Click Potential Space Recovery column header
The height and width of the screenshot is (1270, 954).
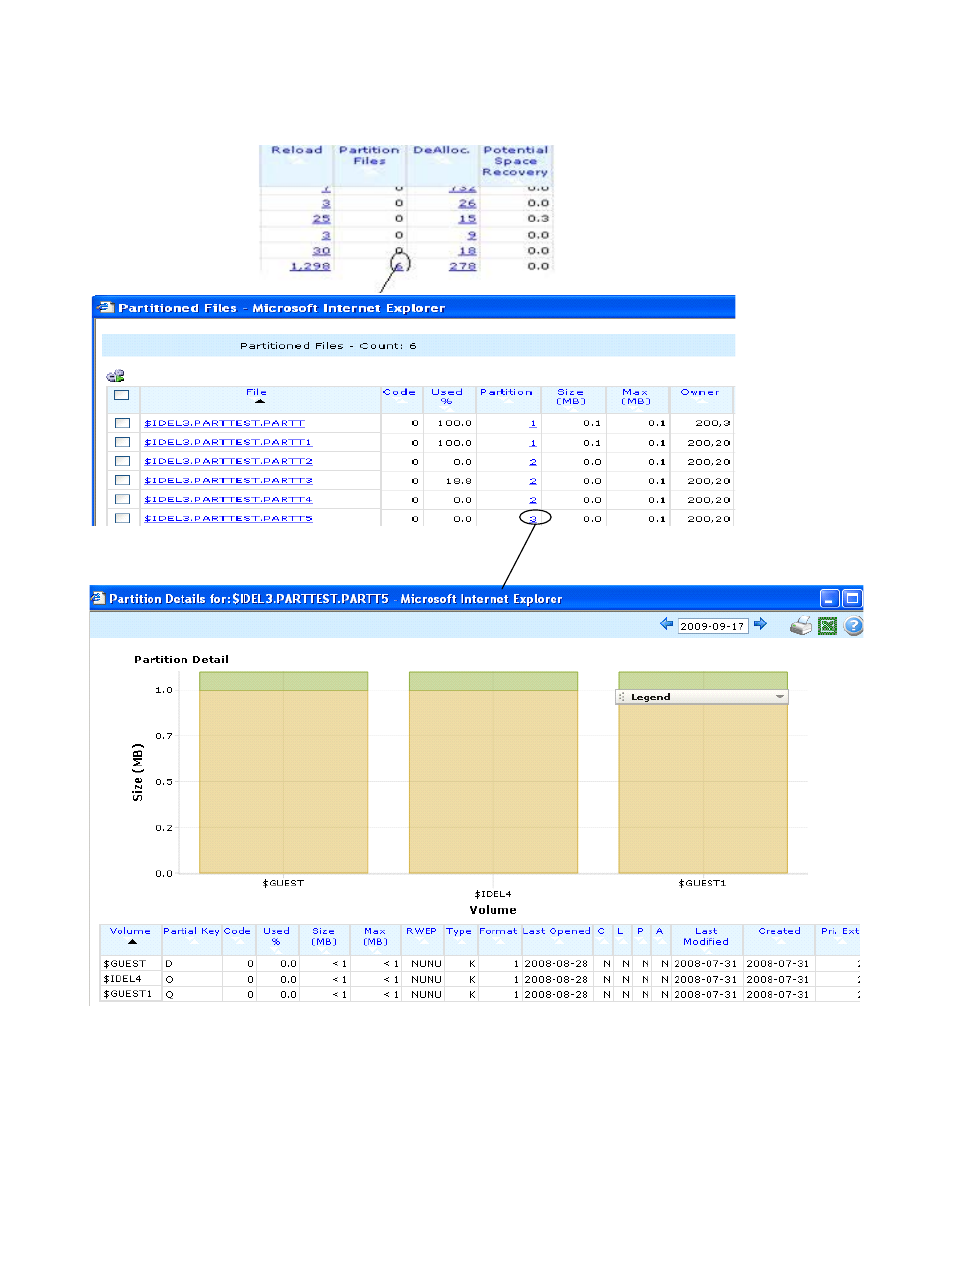tap(515, 161)
